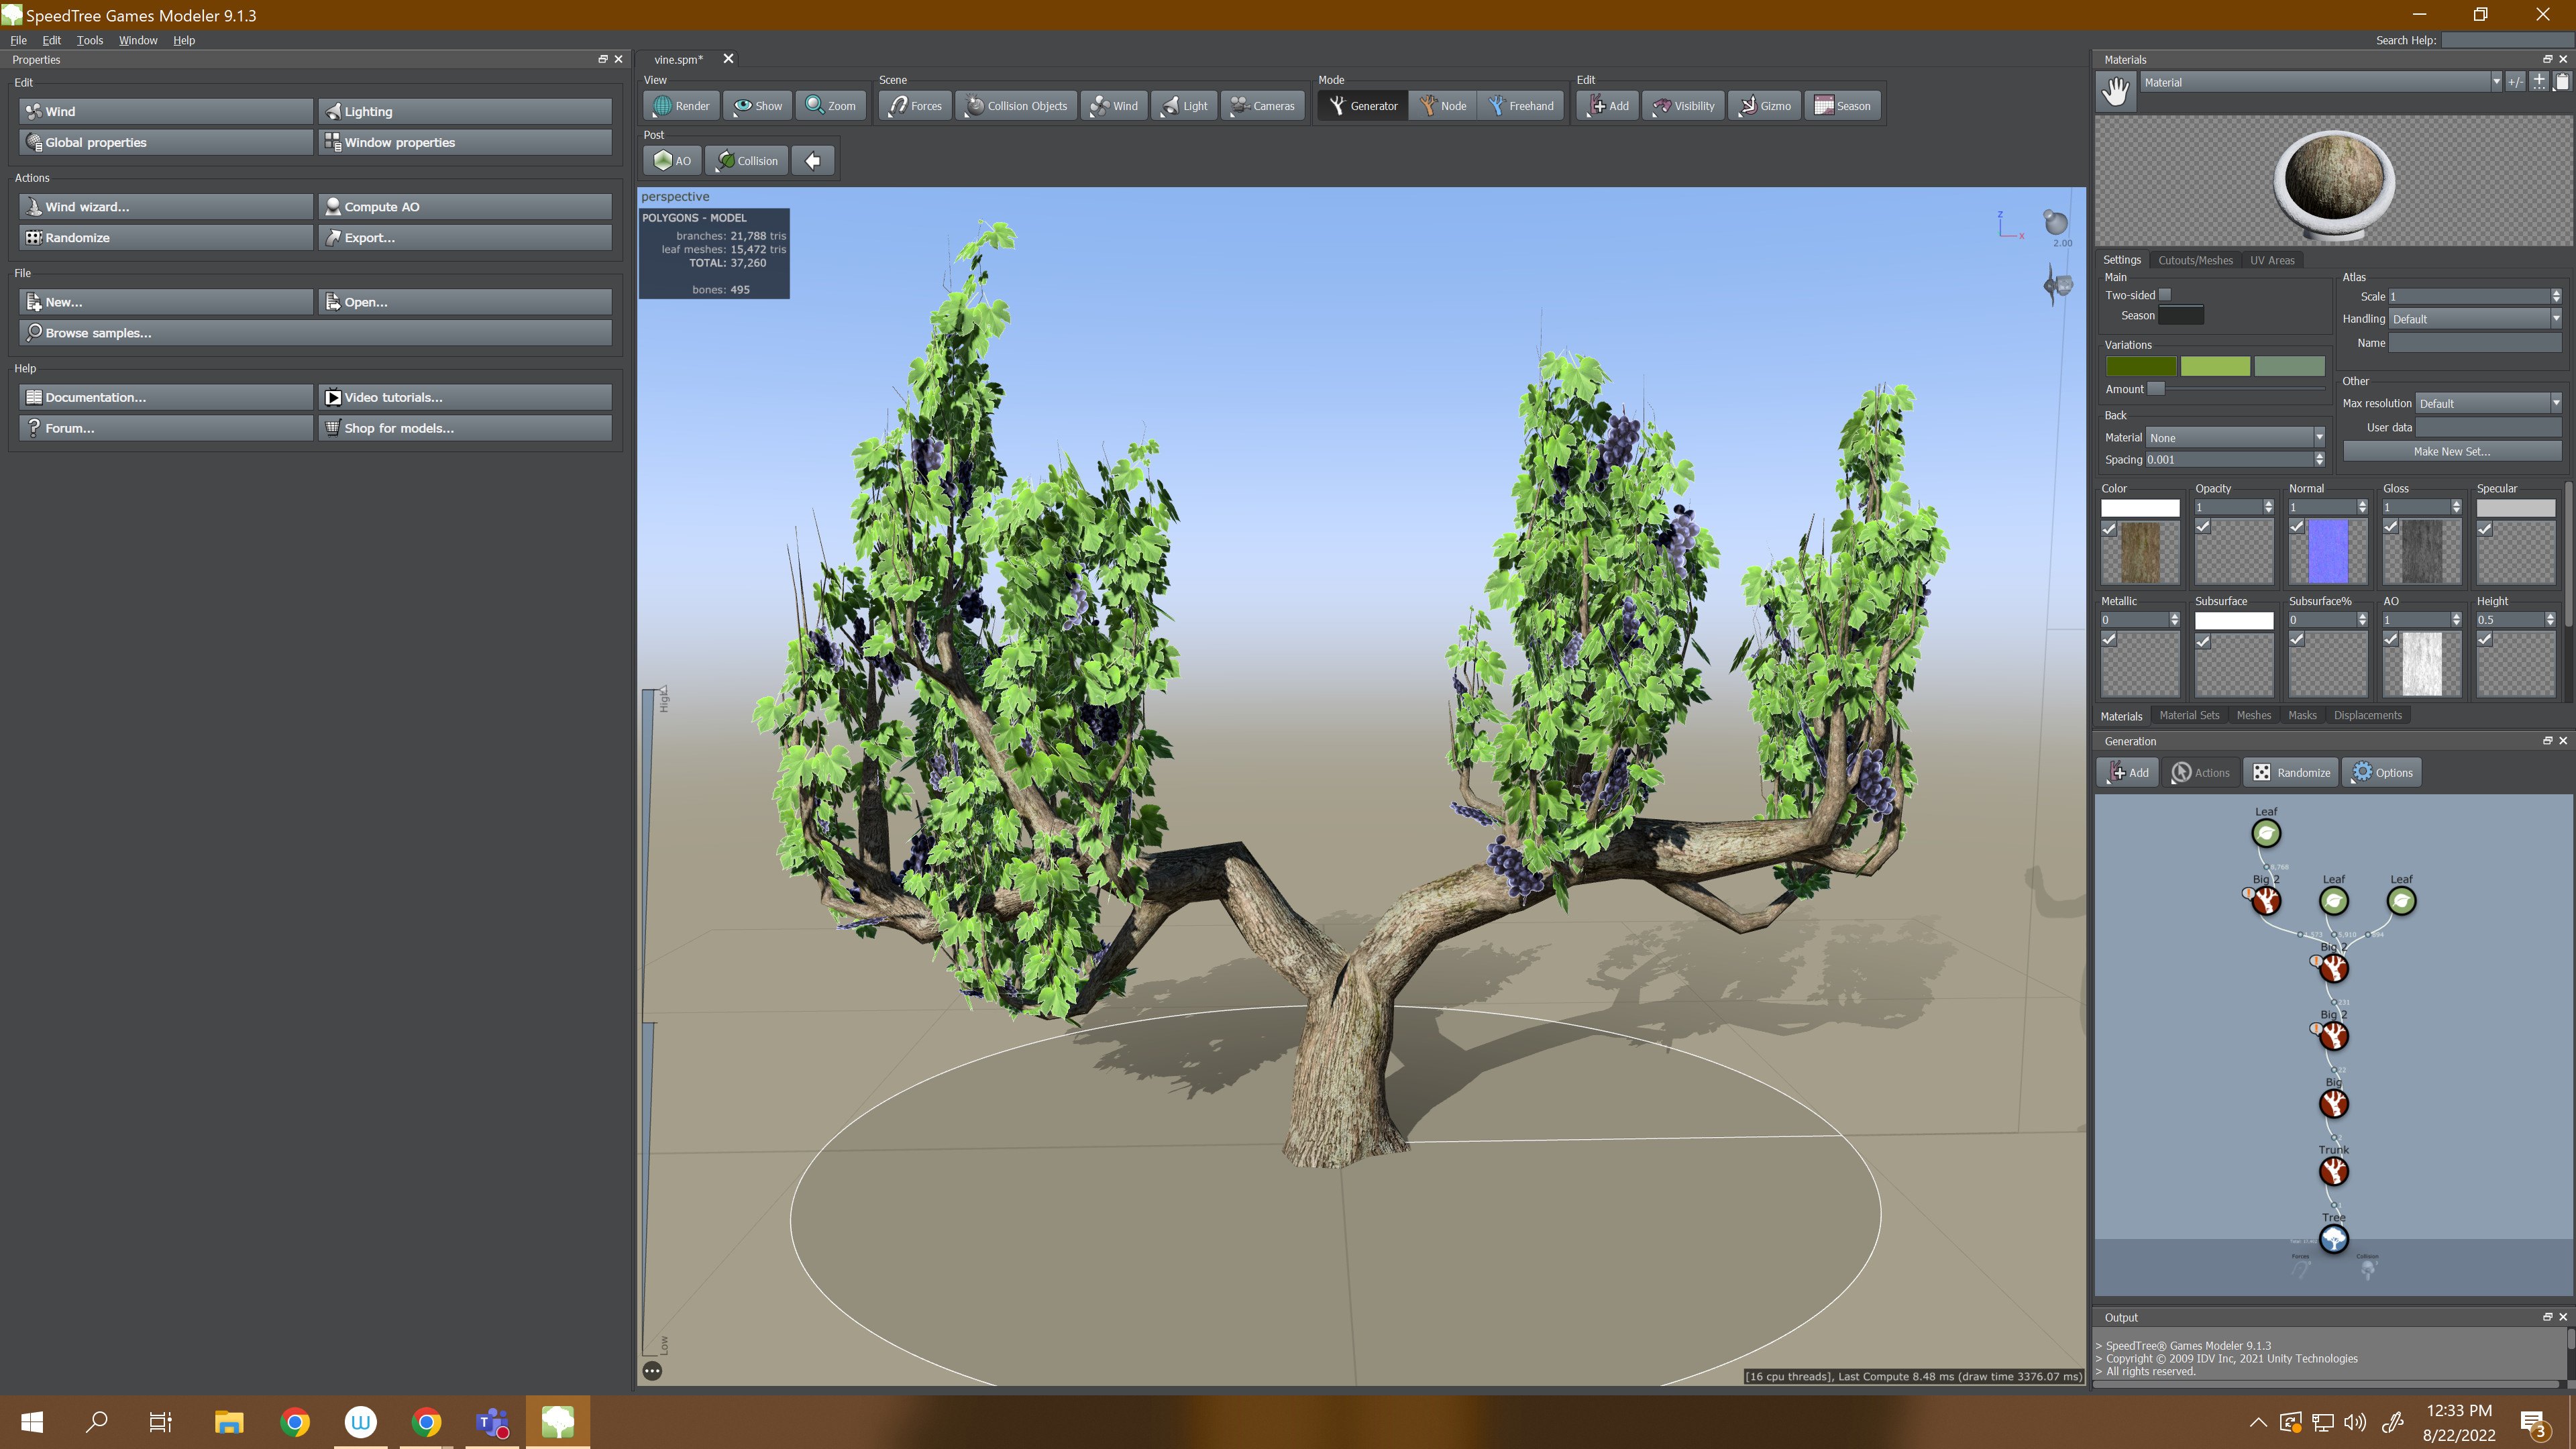2576x1449 pixels.
Task: Open the Tools menu
Action: pyautogui.click(x=90, y=40)
